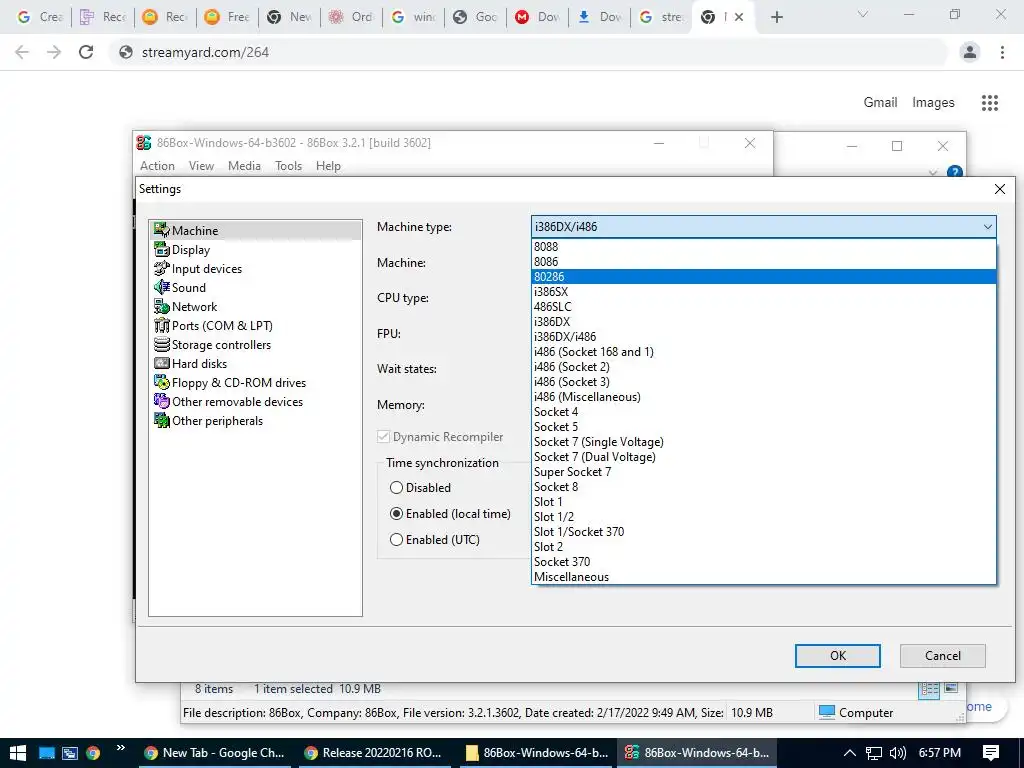Switch to the Ord browser tab
1024x768 pixels.
pos(351,17)
